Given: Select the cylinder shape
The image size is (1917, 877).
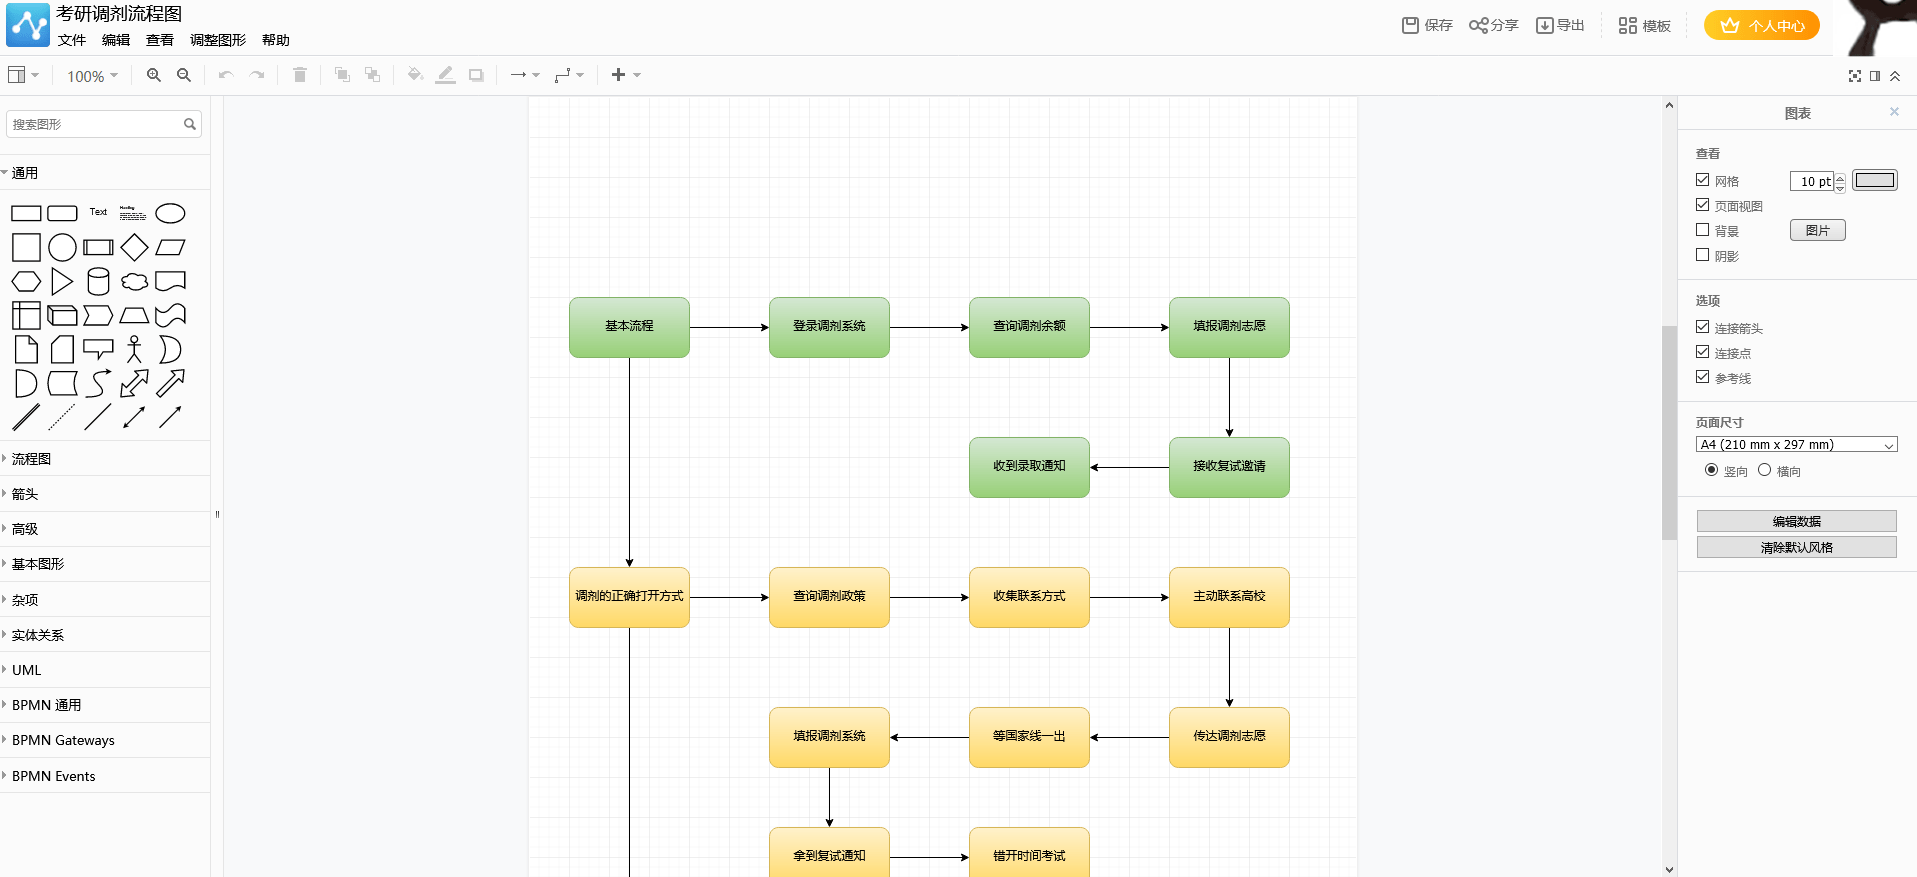Looking at the screenshot, I should [x=98, y=282].
